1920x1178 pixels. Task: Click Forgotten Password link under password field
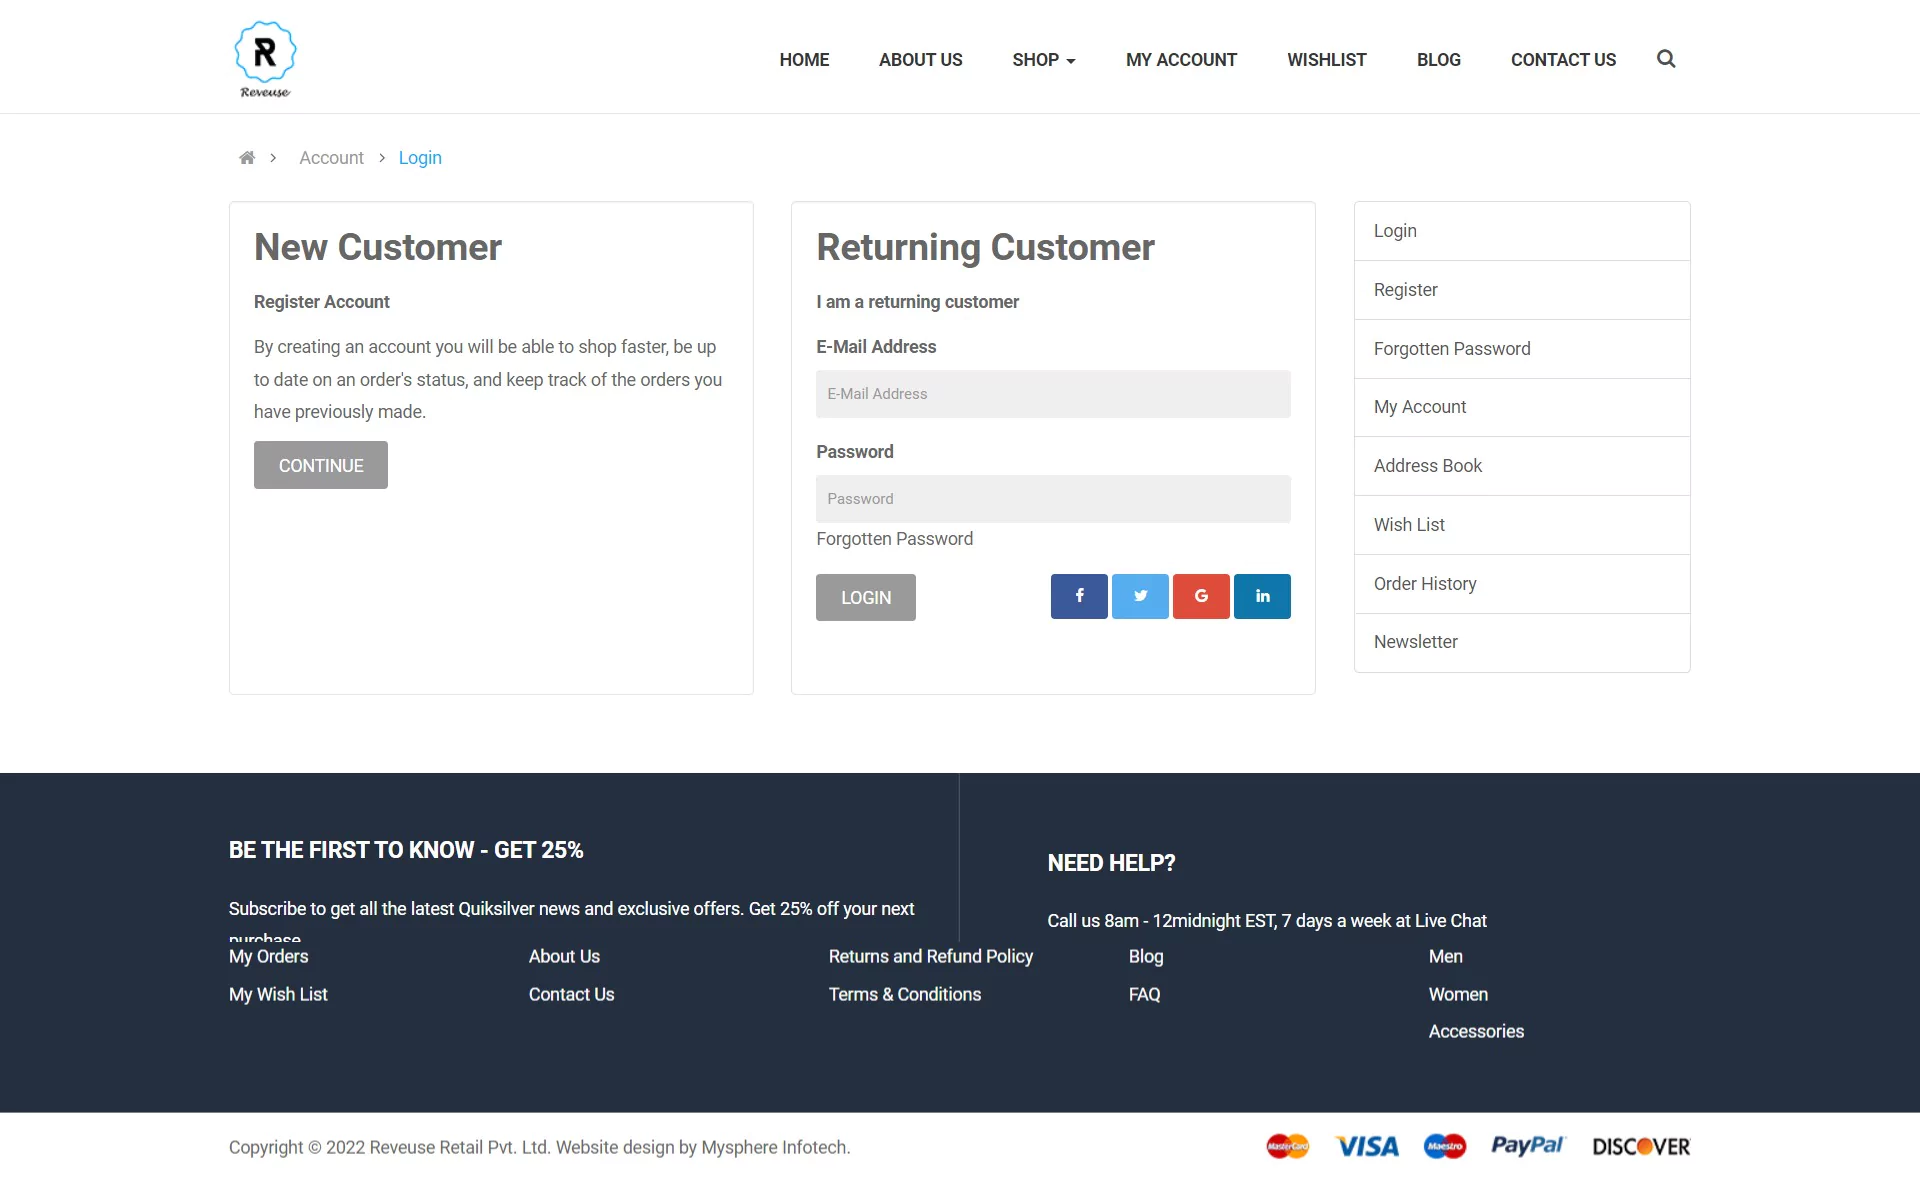coord(894,539)
